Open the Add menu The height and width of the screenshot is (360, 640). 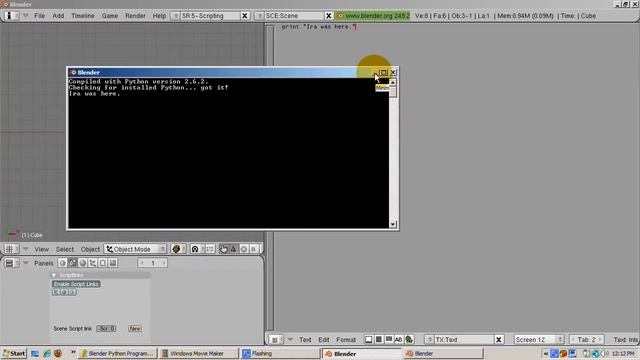[x=58, y=16]
